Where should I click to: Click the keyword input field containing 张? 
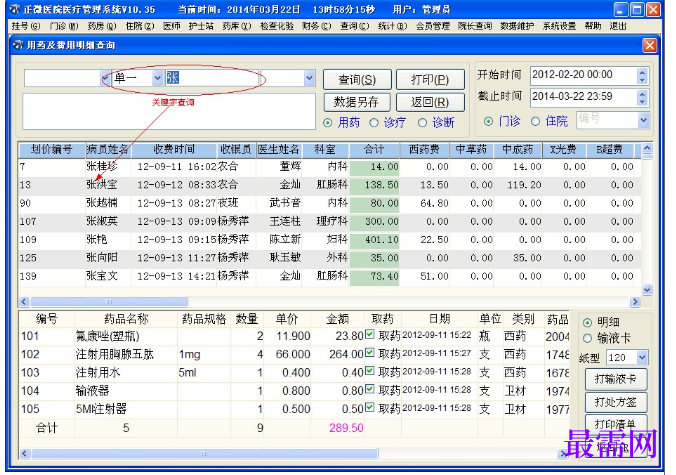212,78
